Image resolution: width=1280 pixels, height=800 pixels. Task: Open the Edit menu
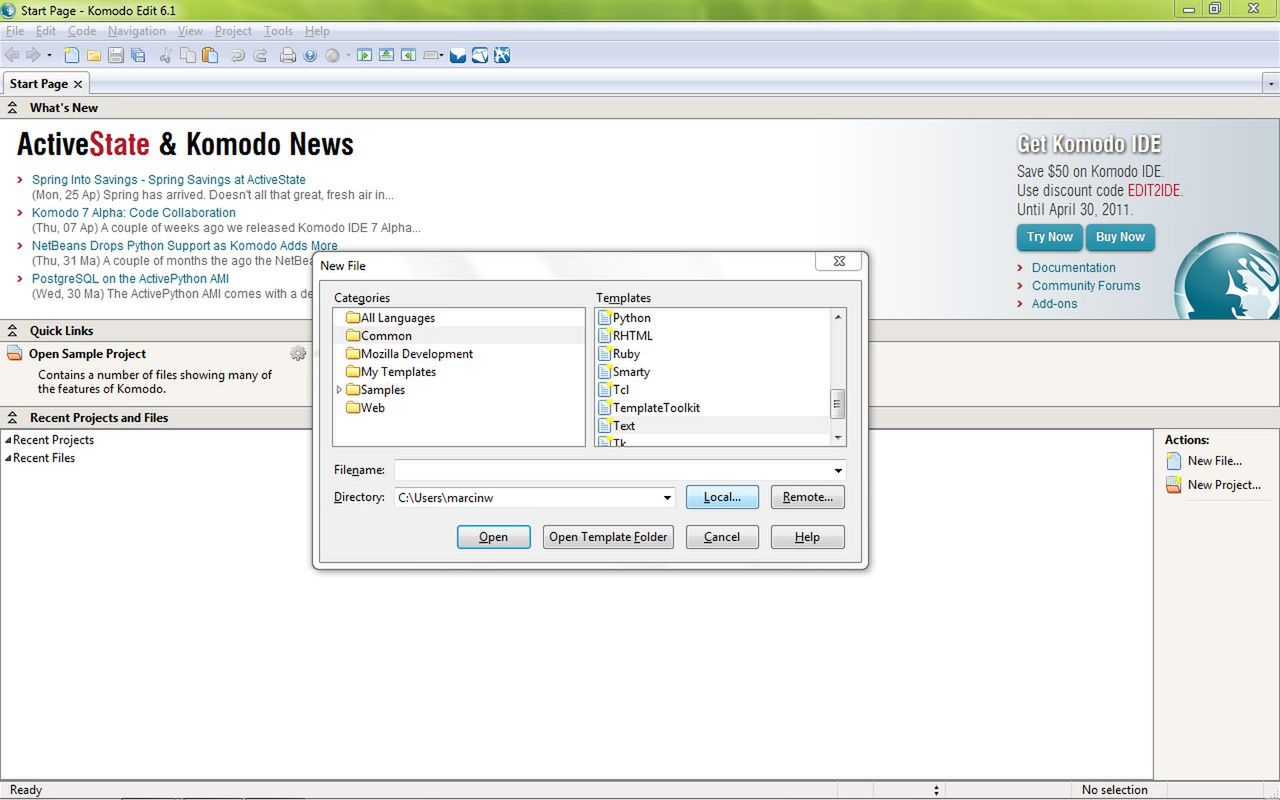[x=46, y=31]
